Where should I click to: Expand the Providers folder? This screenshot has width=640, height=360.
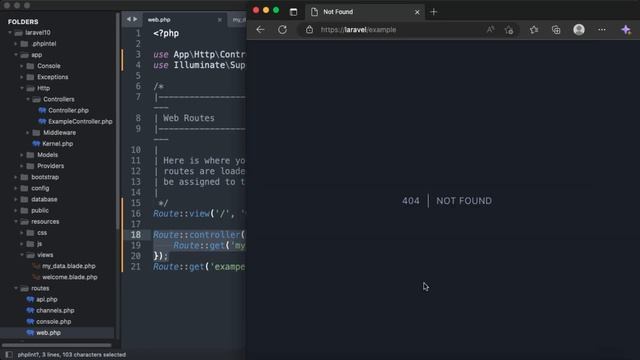click(x=22, y=166)
